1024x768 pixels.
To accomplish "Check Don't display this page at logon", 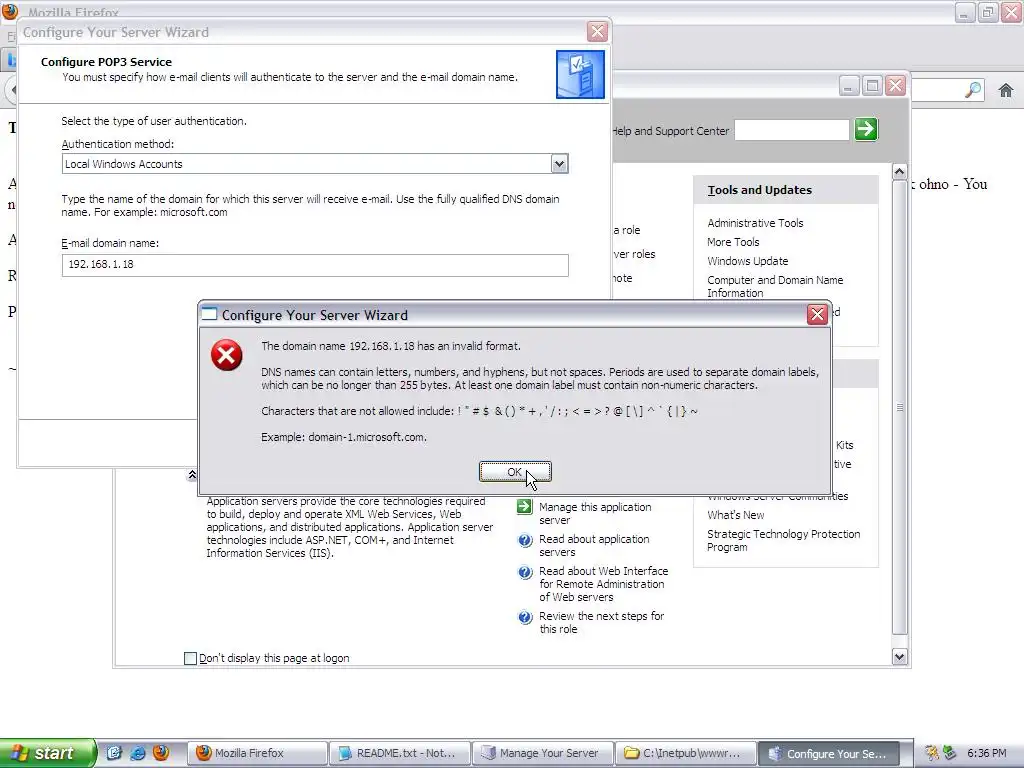I will [x=190, y=658].
